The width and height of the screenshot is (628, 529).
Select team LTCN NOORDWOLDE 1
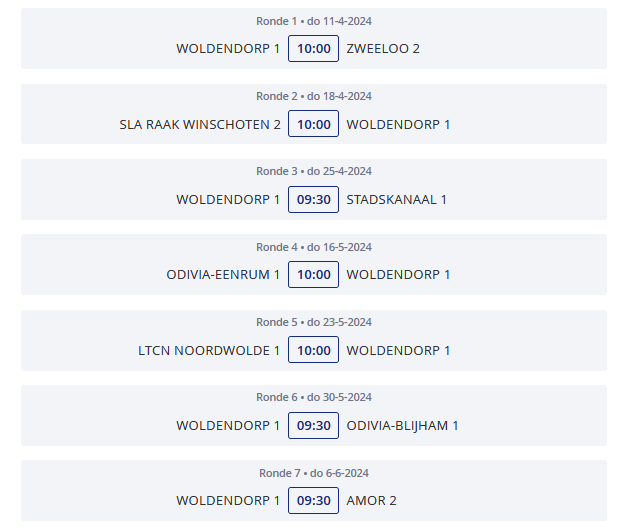coord(209,350)
